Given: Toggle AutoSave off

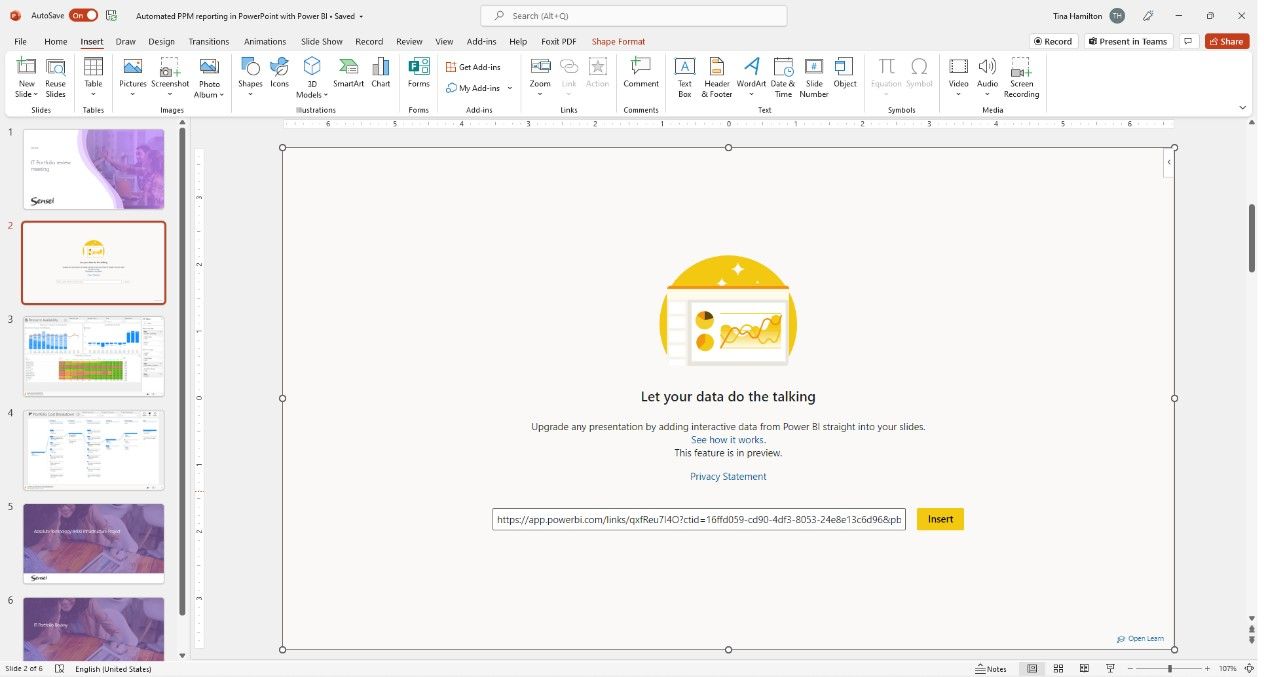Looking at the screenshot, I should coord(83,15).
